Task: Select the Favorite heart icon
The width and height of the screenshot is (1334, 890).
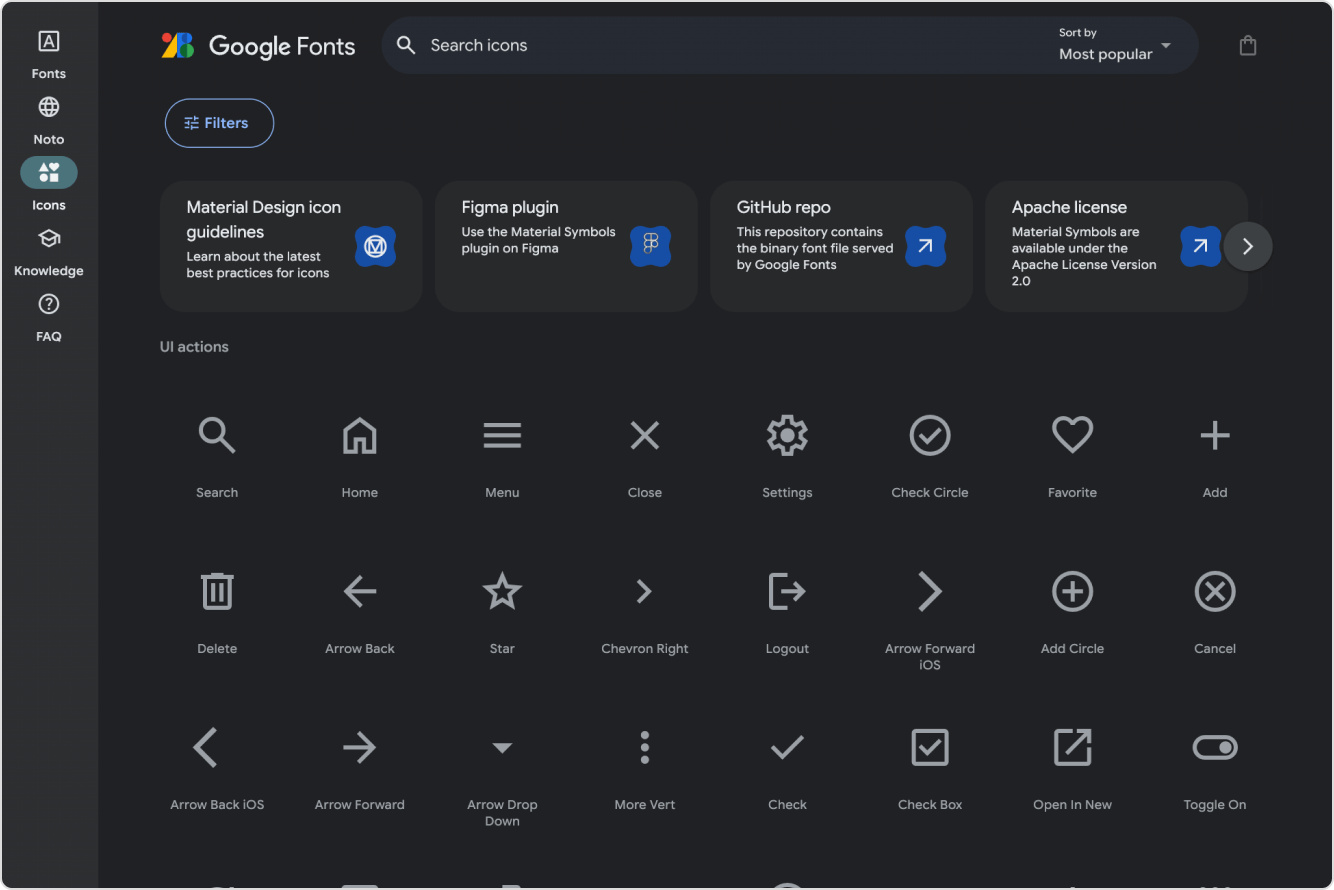Action: pos(1072,435)
